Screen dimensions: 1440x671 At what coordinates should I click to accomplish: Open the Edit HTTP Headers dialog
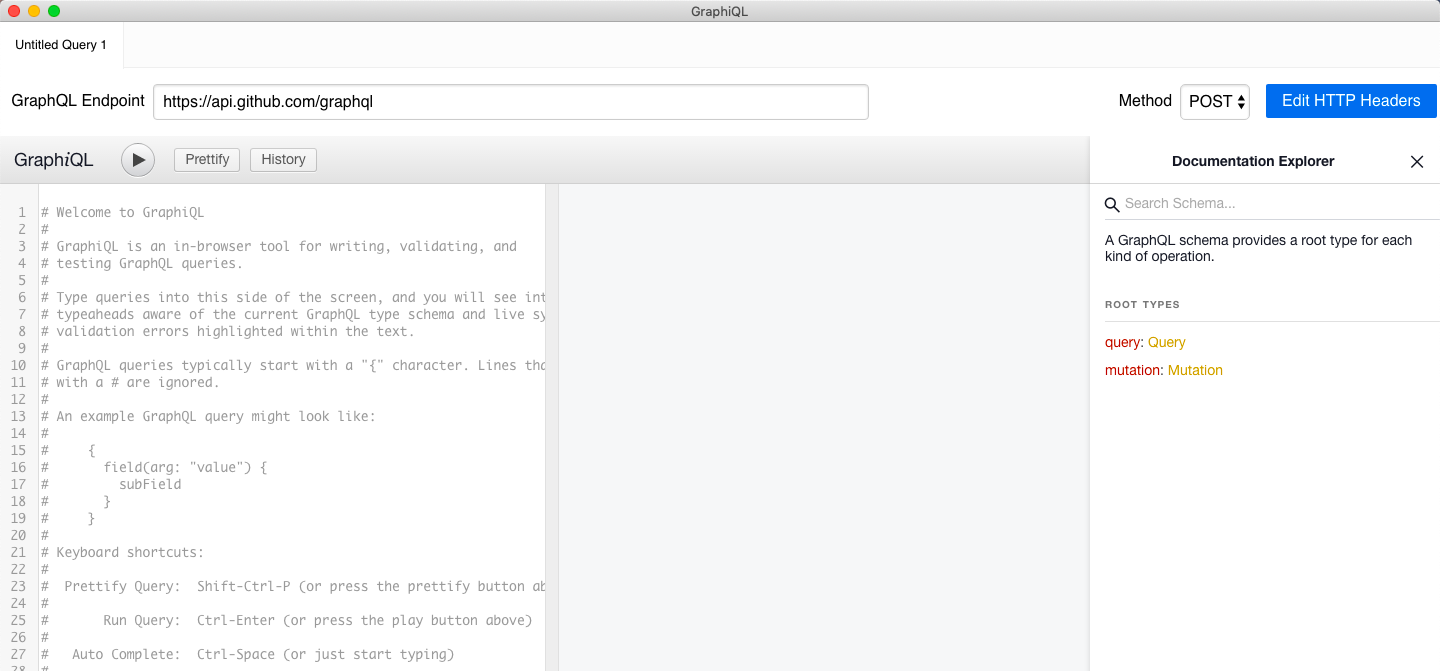(x=1351, y=101)
